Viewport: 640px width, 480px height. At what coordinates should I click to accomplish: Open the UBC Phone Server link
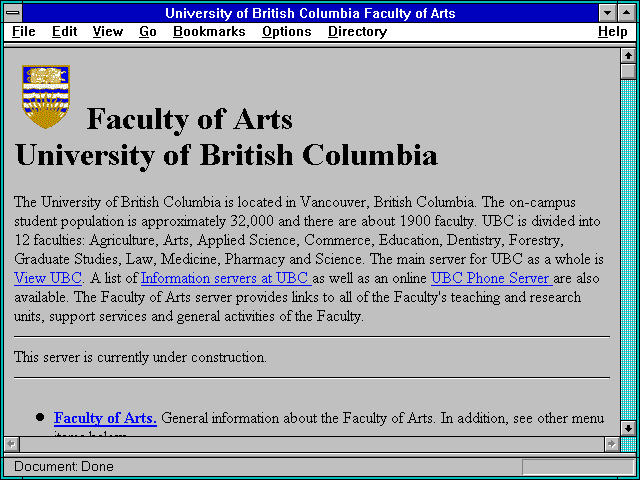491,278
